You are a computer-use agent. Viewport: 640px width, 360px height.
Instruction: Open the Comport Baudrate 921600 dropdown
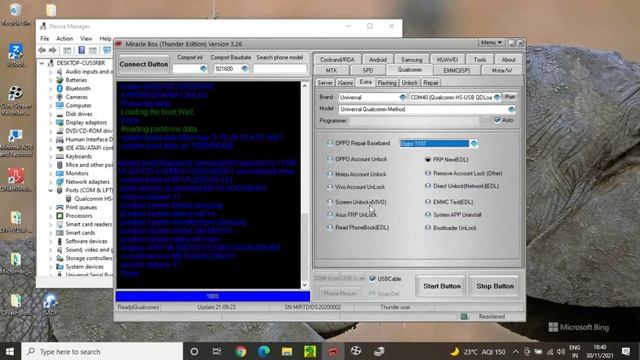pos(244,69)
